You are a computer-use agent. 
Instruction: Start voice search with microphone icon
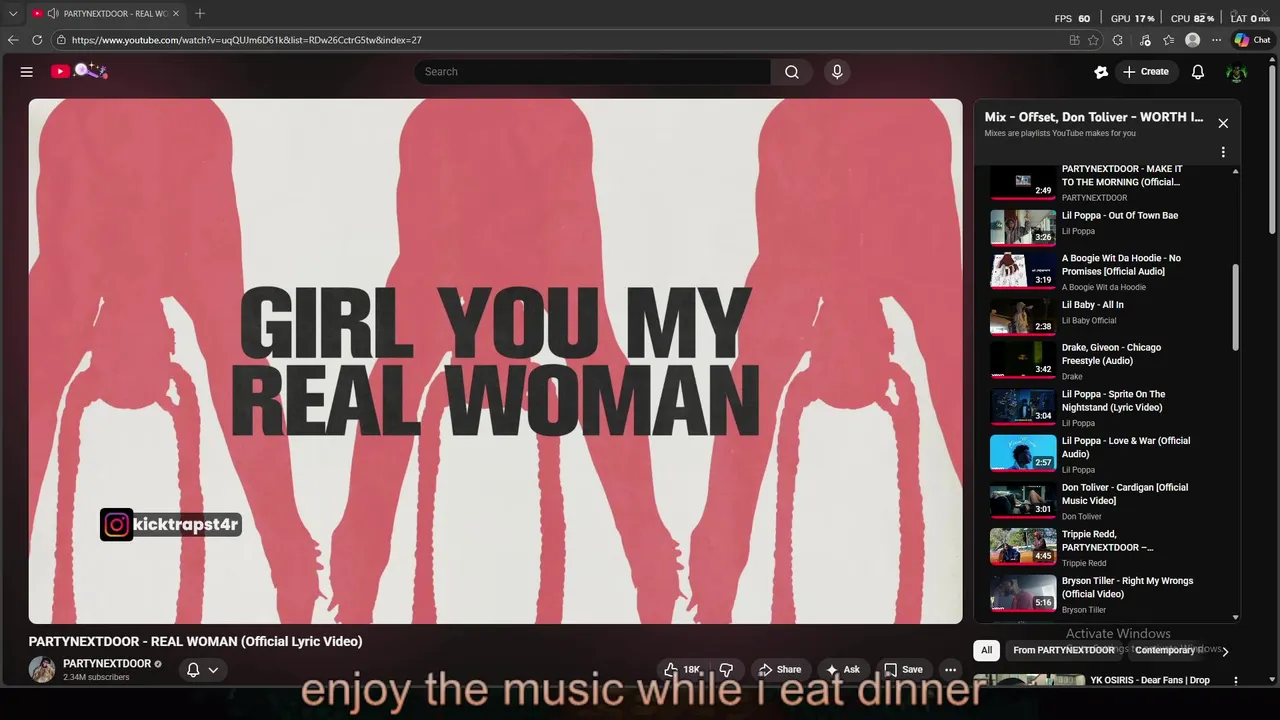[x=837, y=72]
